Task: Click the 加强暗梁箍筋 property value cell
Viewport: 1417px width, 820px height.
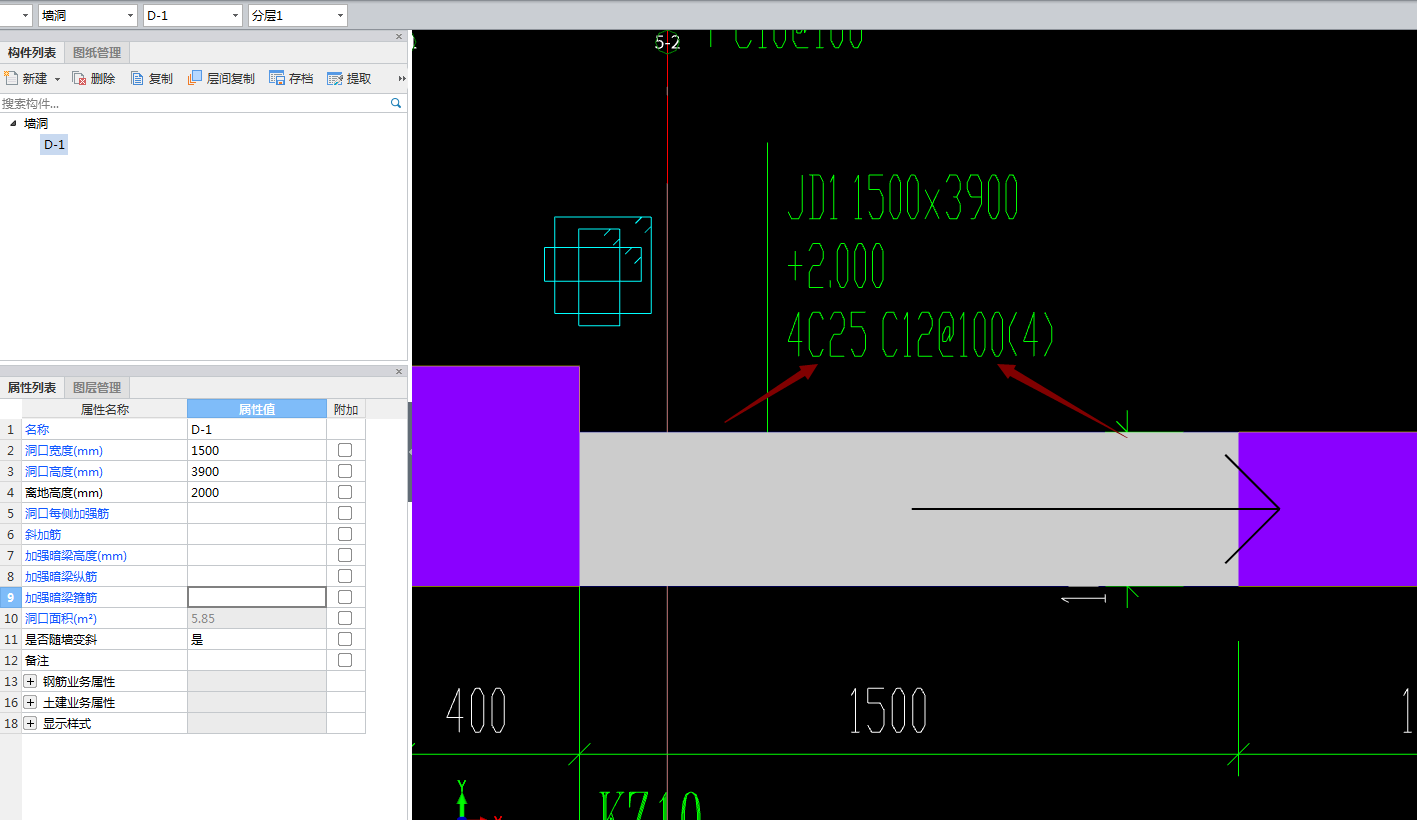Action: pyautogui.click(x=257, y=597)
